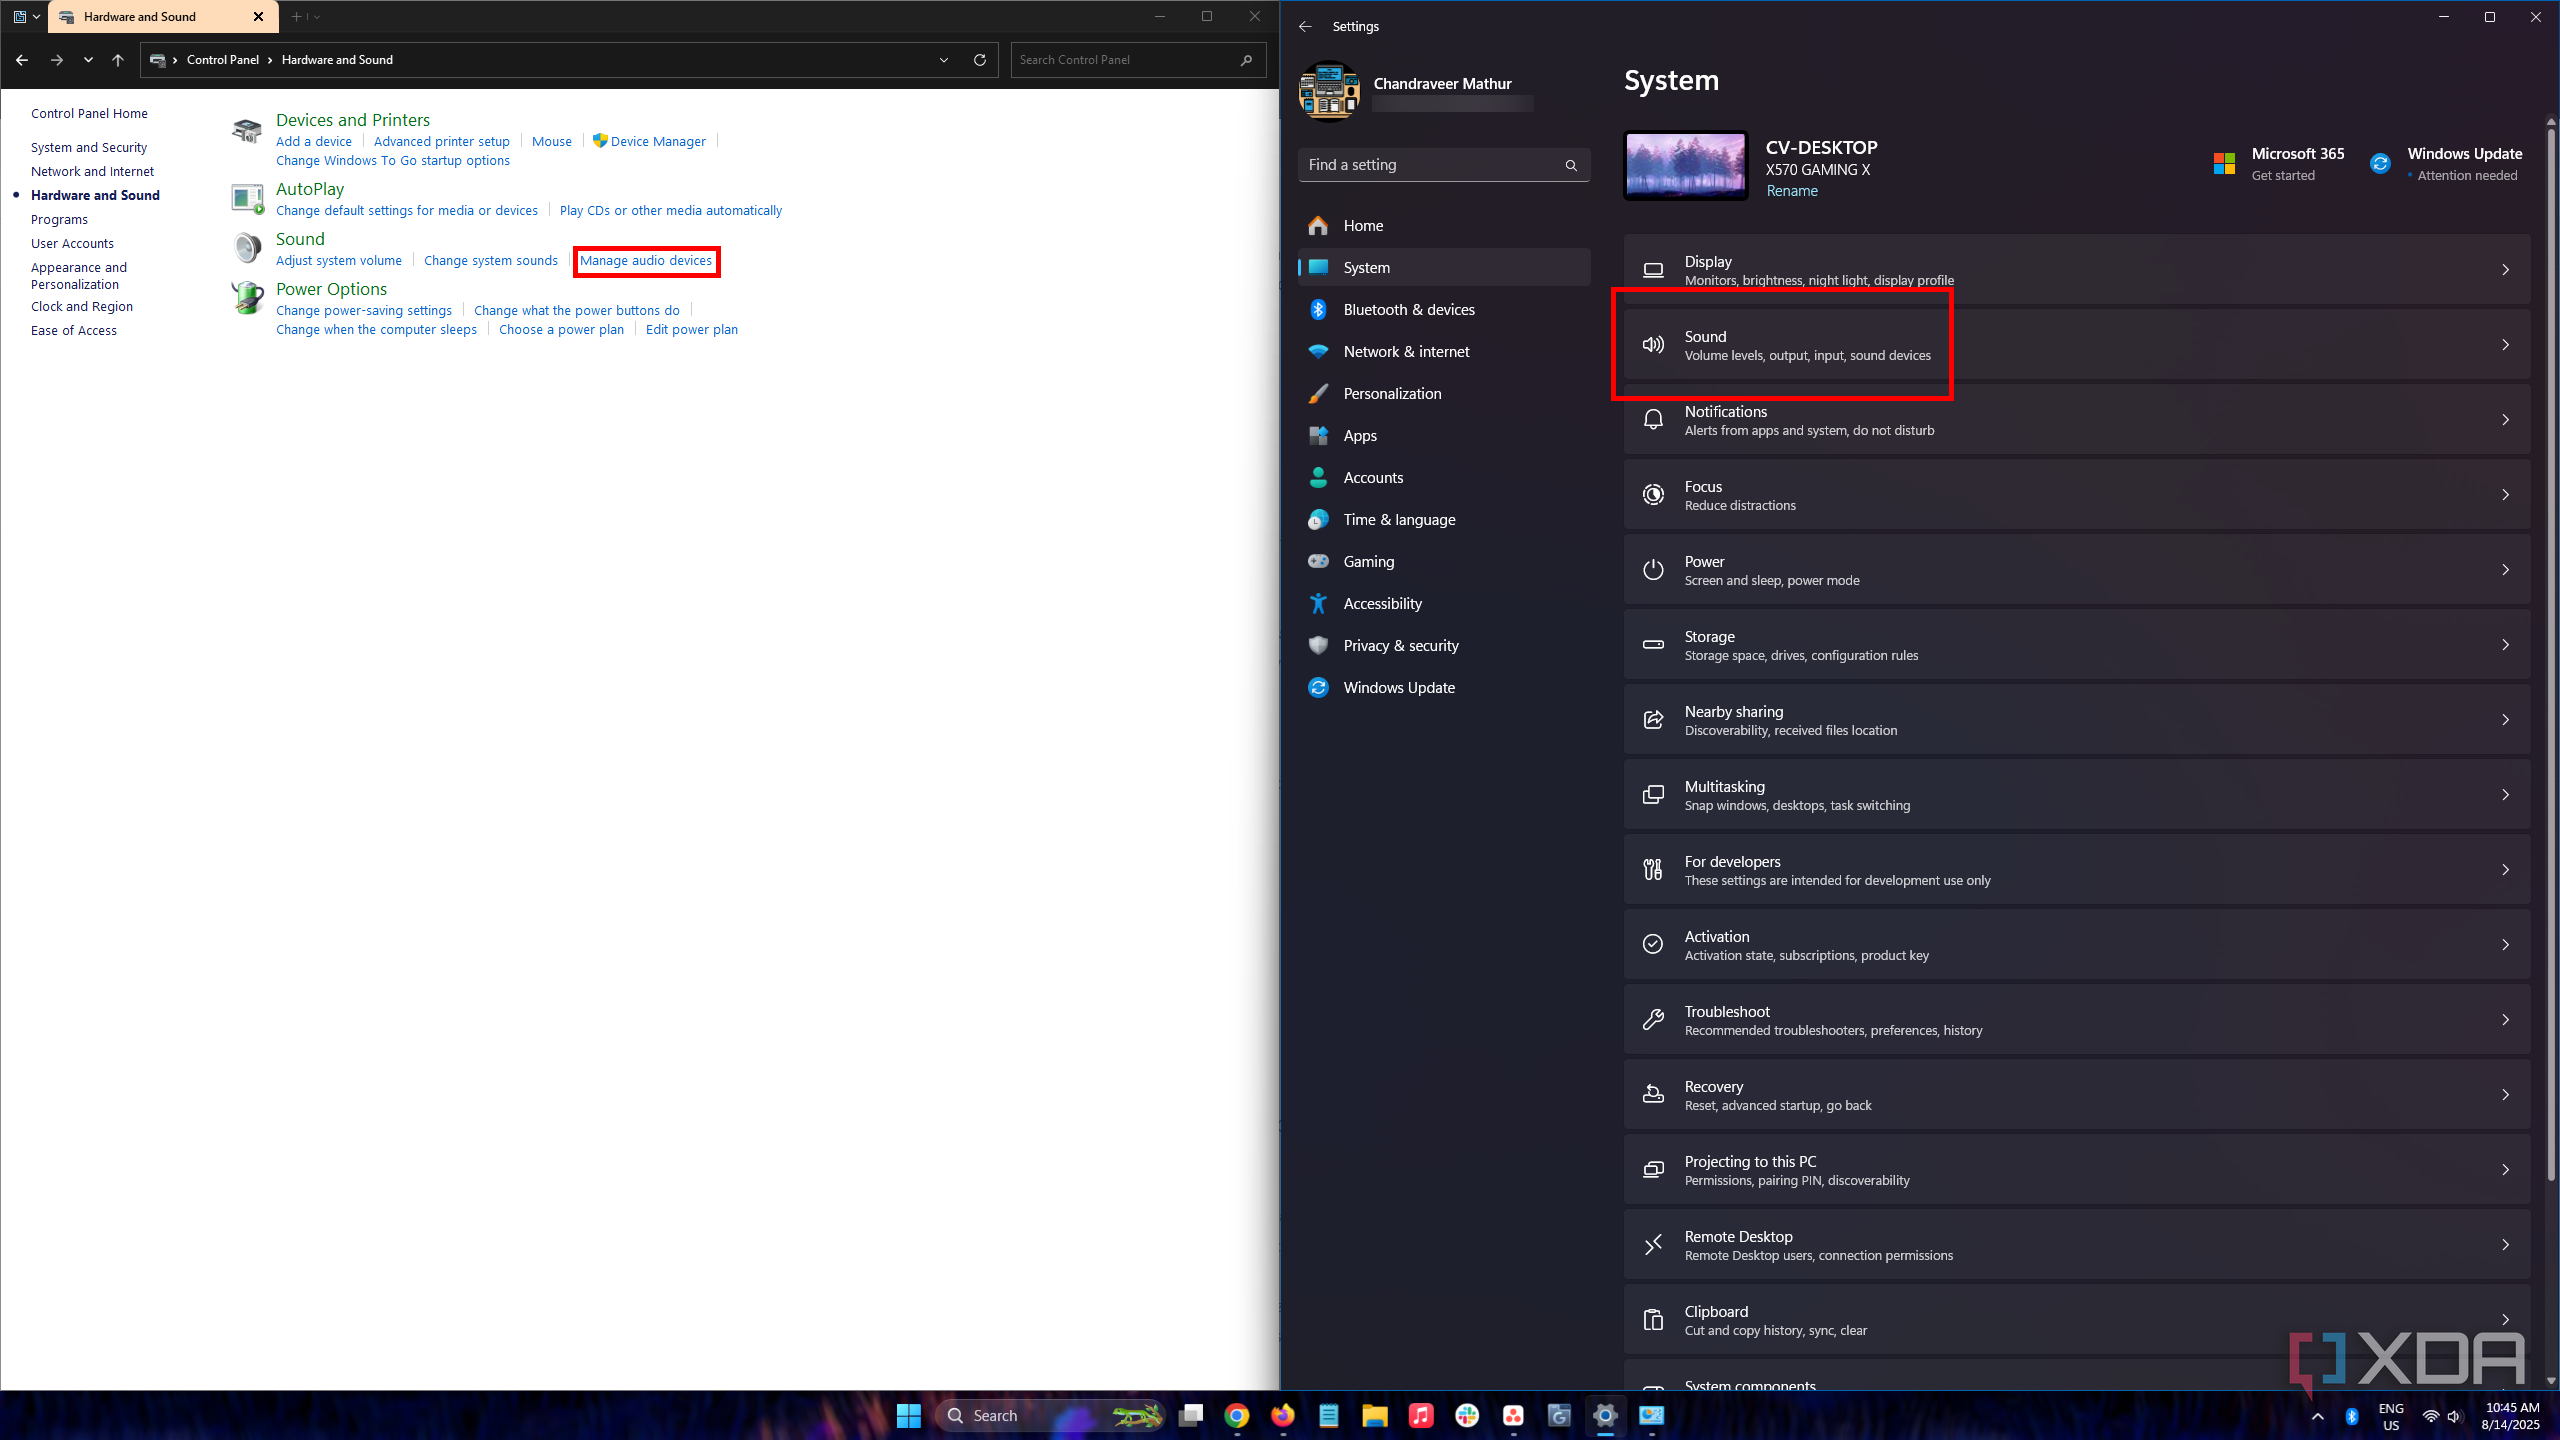Open Accounts settings category
The width and height of the screenshot is (2560, 1440).
point(1444,478)
